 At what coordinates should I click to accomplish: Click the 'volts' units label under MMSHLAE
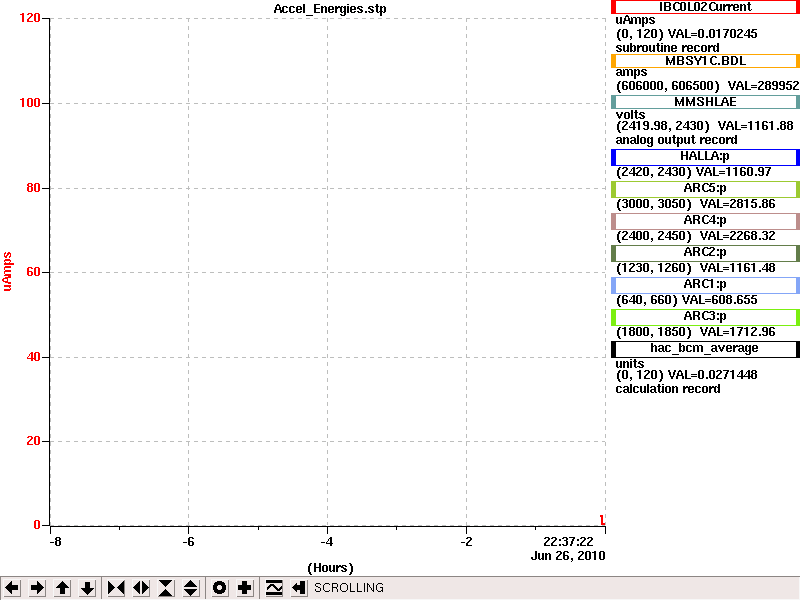[x=631, y=115]
